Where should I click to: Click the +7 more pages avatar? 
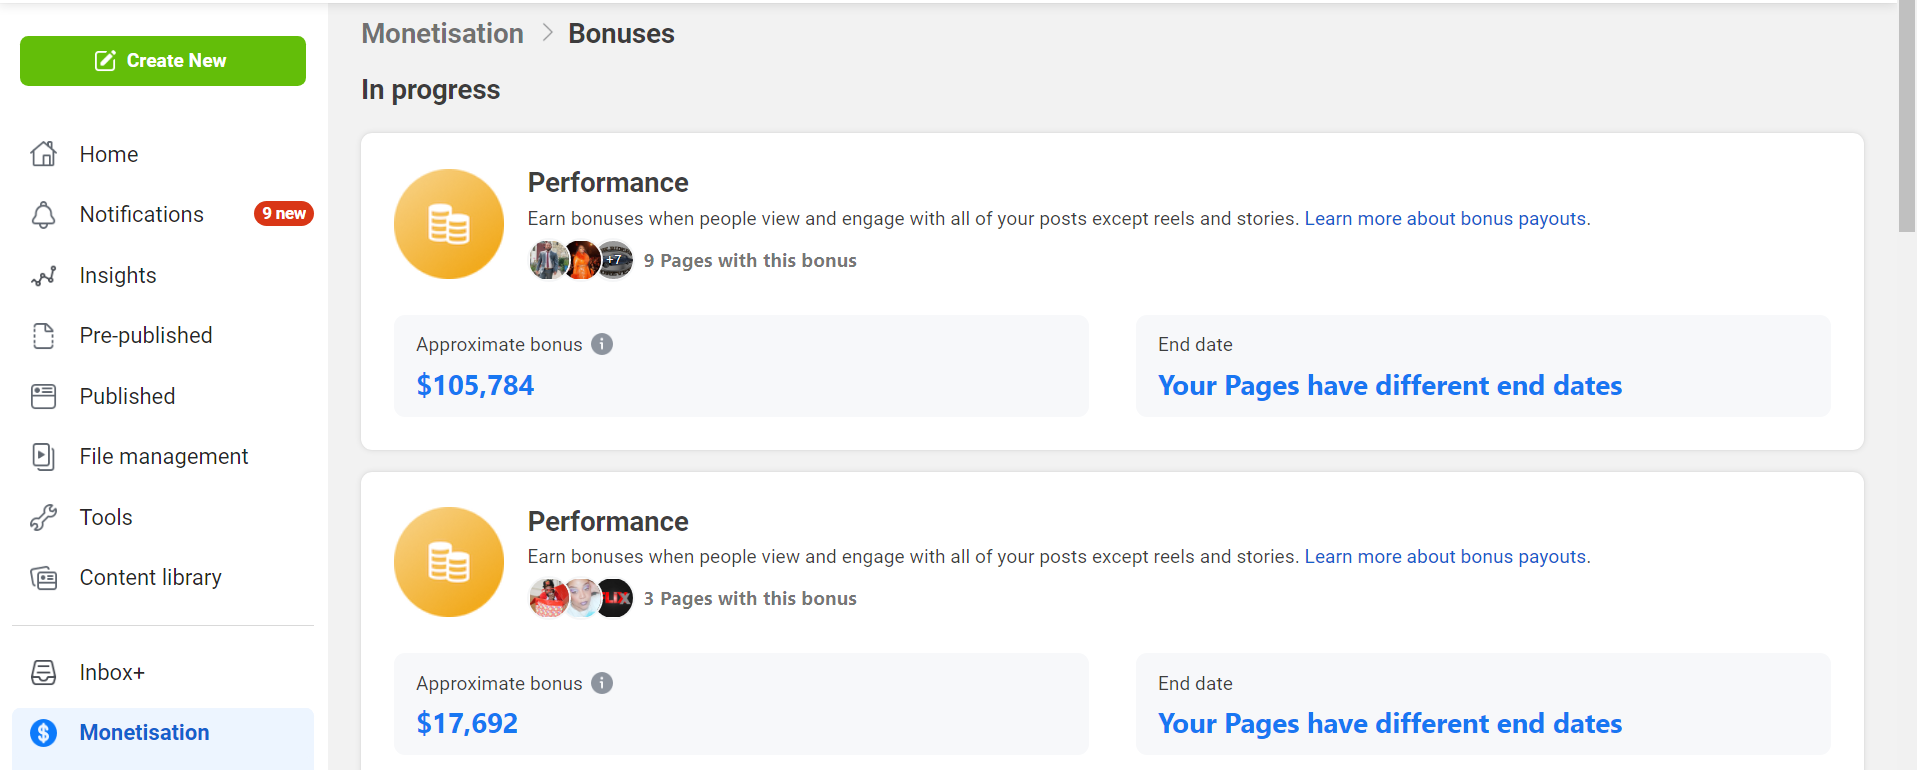(615, 260)
